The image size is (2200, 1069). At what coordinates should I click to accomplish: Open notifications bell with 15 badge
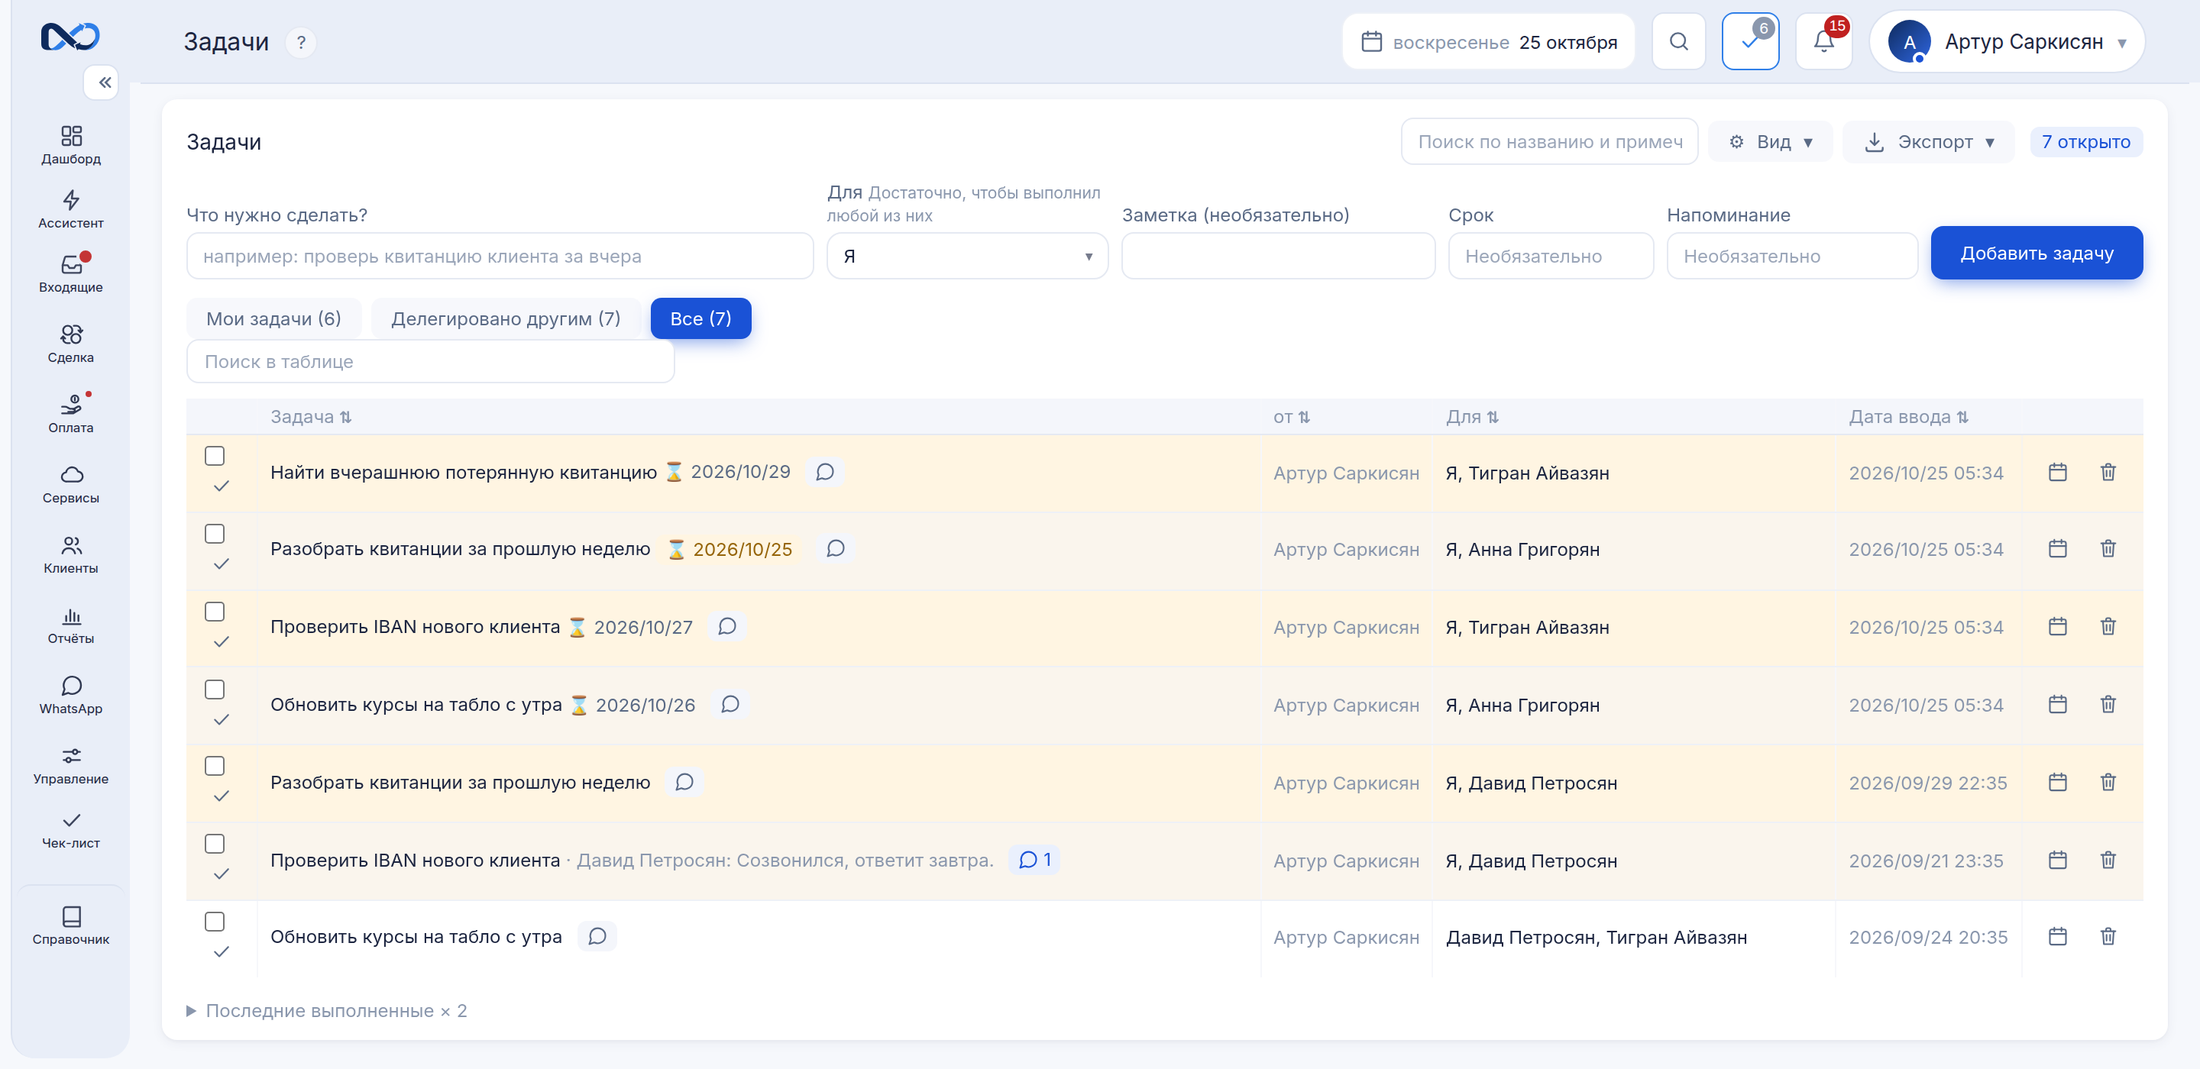tap(1824, 42)
